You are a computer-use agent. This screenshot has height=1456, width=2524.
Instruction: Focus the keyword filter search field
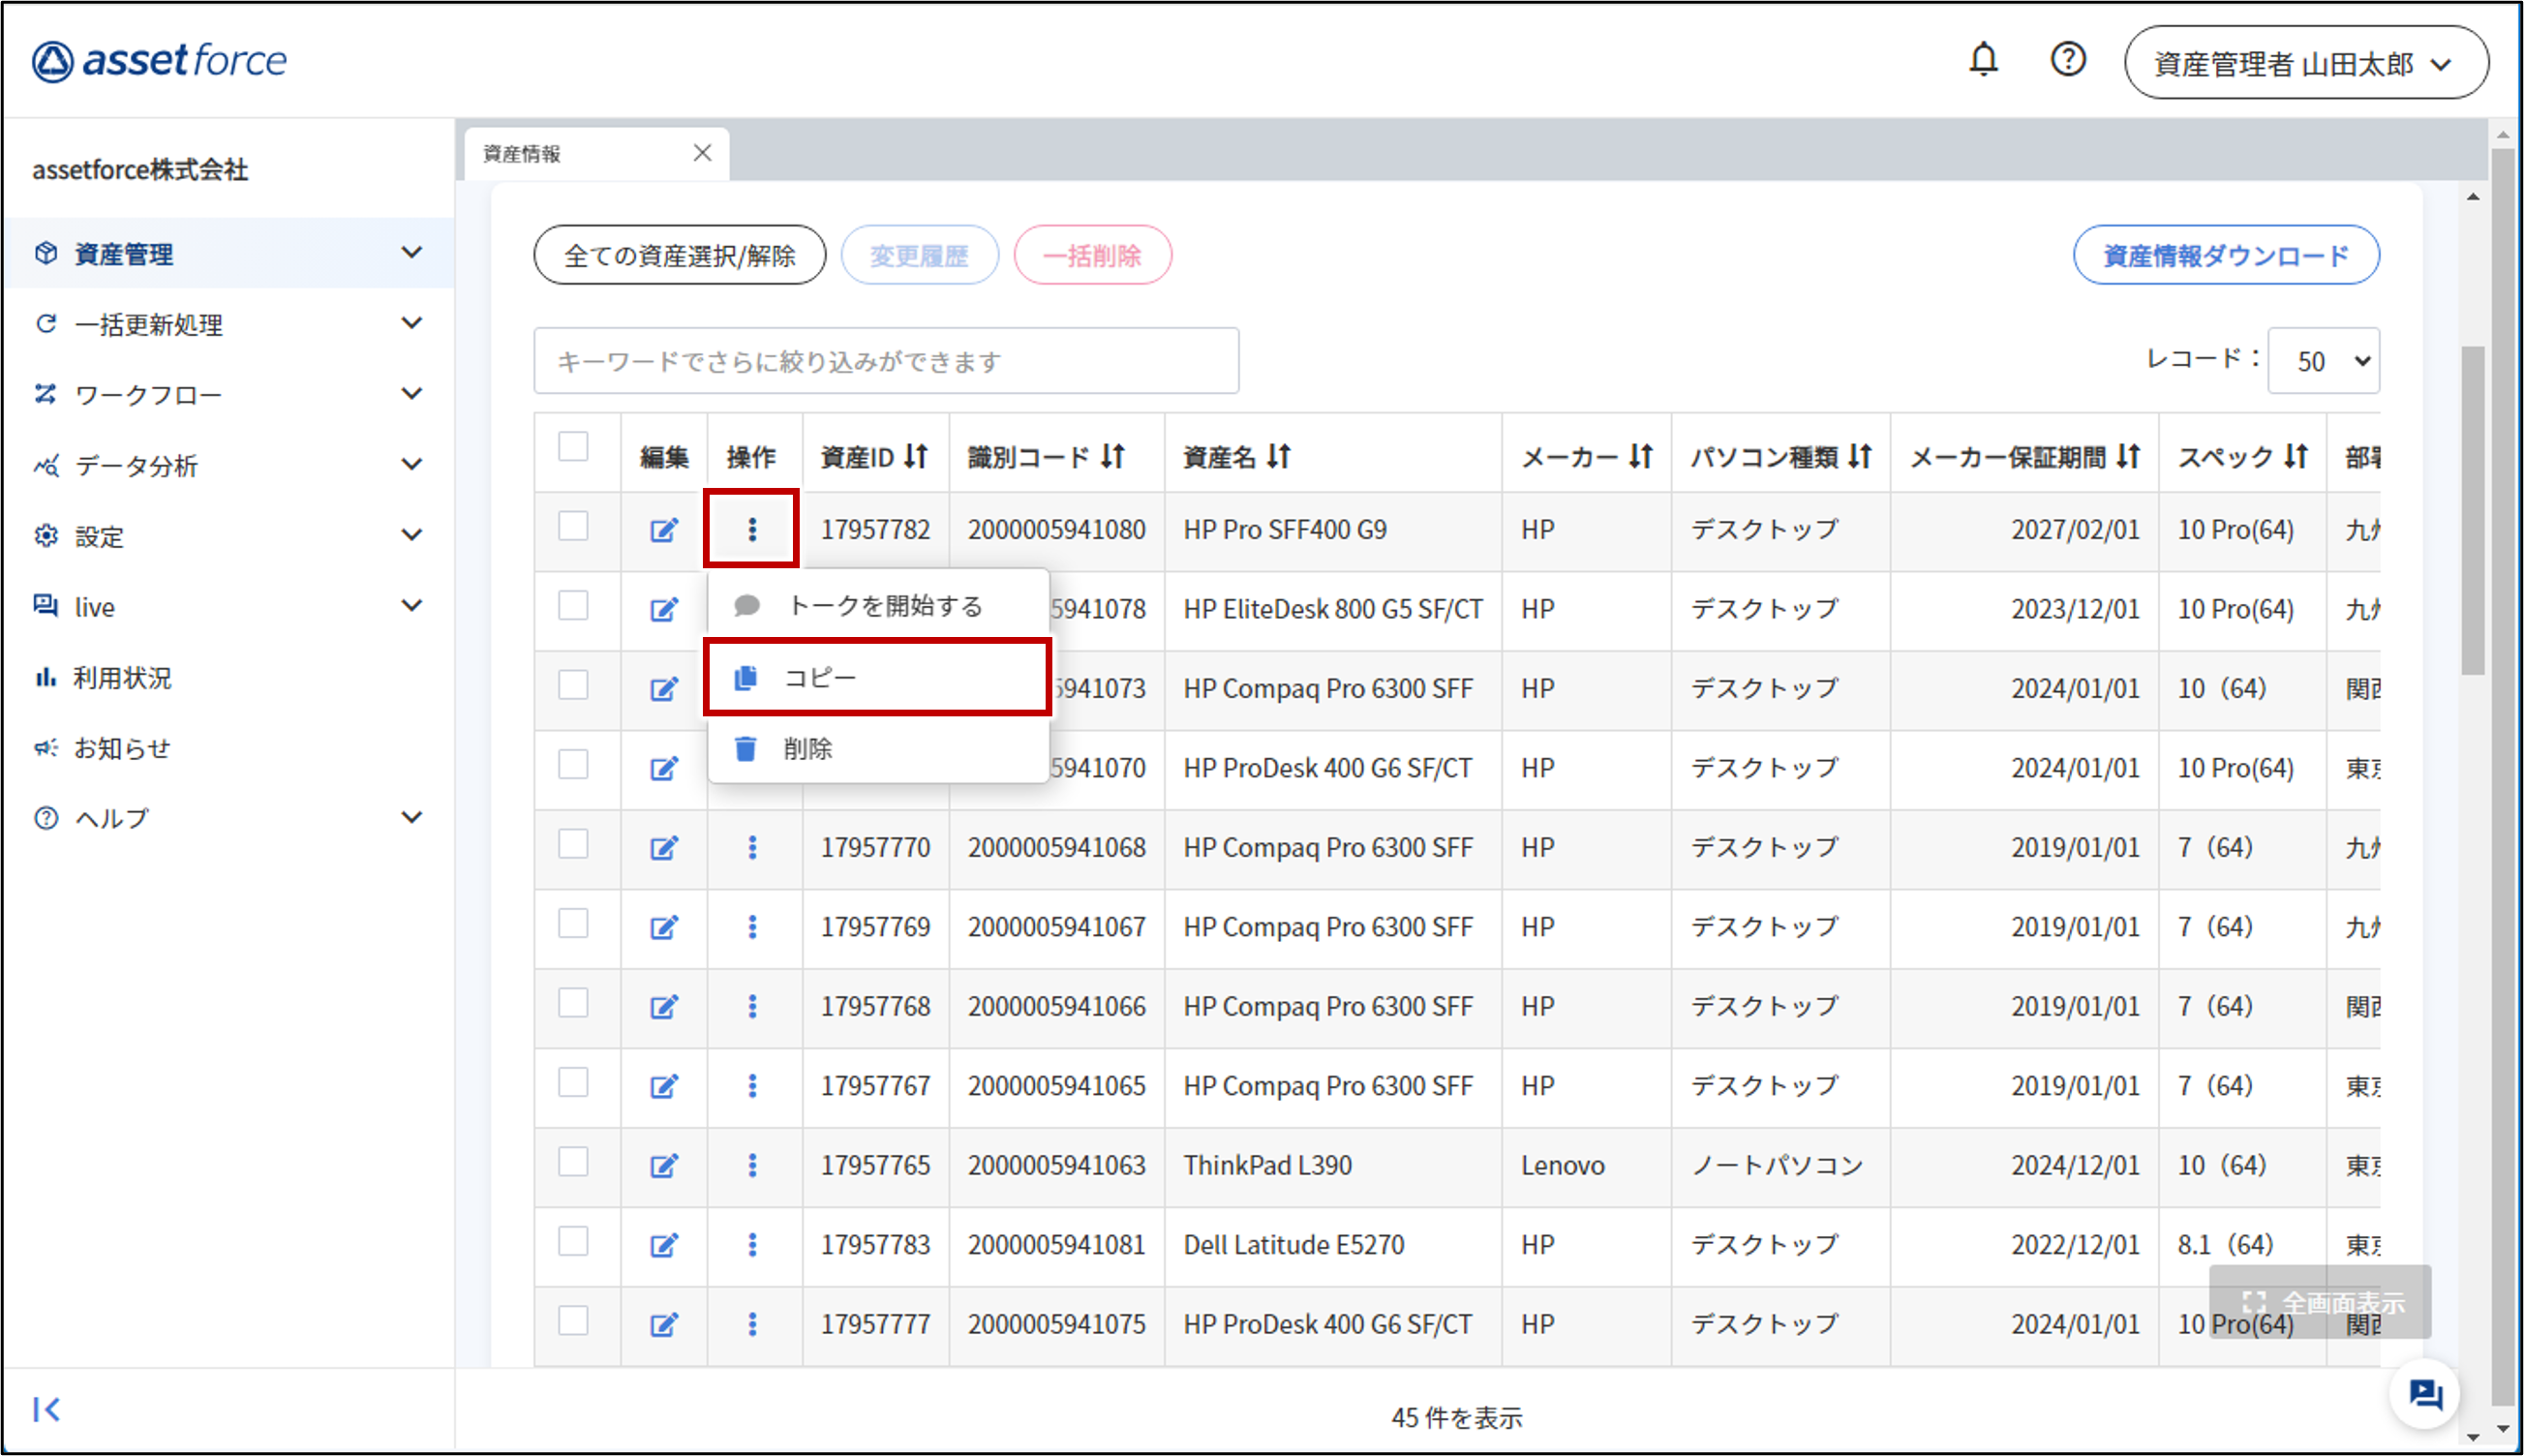coord(886,361)
